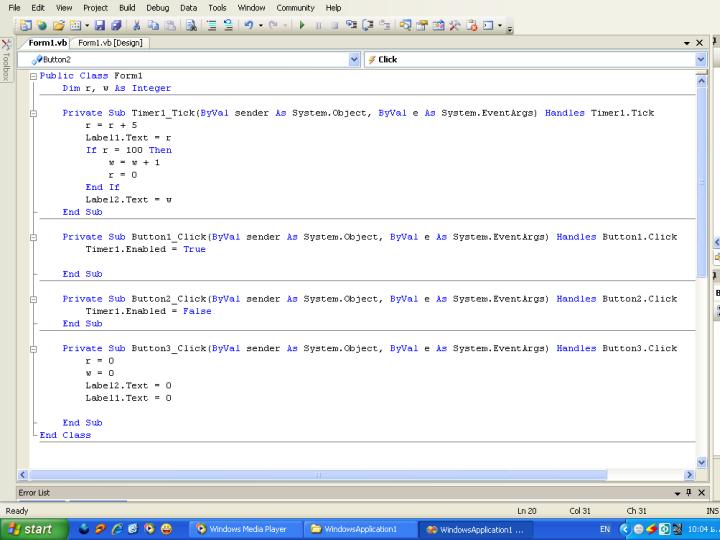The image size is (720, 540).
Task: Open the Properties Window toolbar icon
Action: click(422, 25)
